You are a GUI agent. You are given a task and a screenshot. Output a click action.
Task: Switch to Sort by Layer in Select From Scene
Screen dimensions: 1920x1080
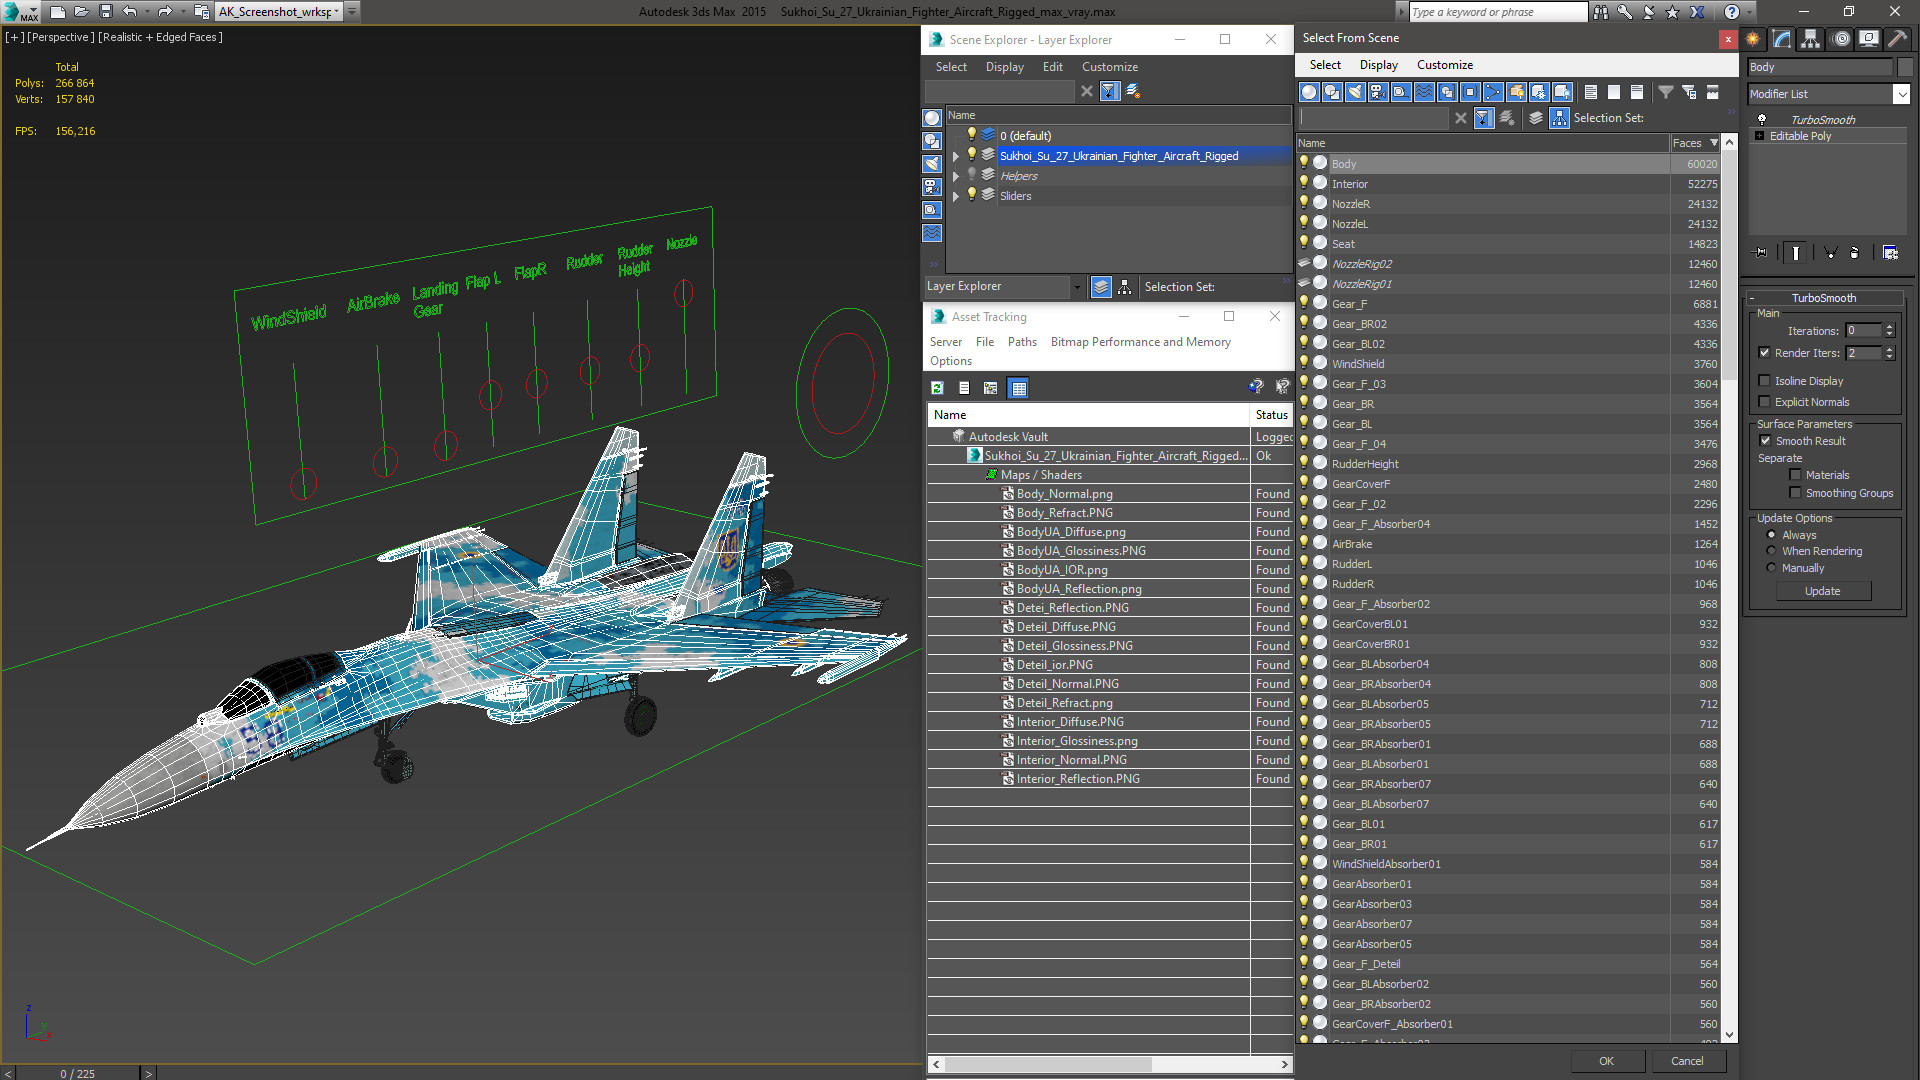pyautogui.click(x=1536, y=118)
